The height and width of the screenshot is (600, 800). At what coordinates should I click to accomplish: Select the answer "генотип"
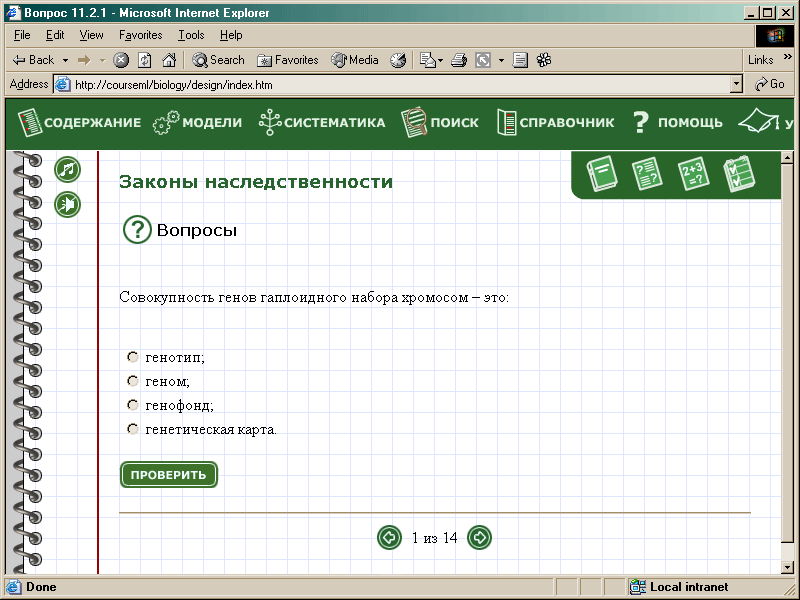tap(133, 357)
